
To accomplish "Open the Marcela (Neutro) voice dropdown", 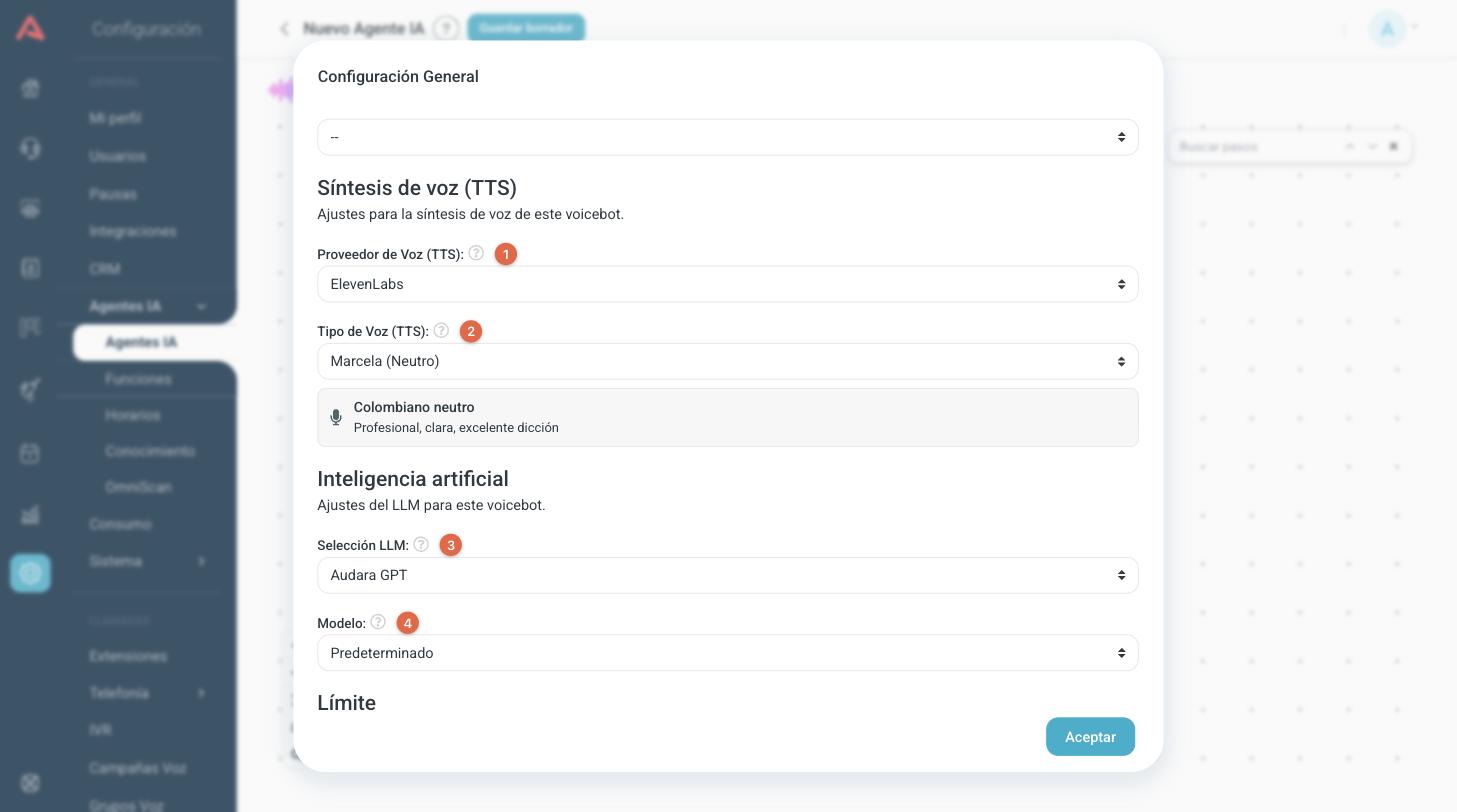I will (x=728, y=361).
